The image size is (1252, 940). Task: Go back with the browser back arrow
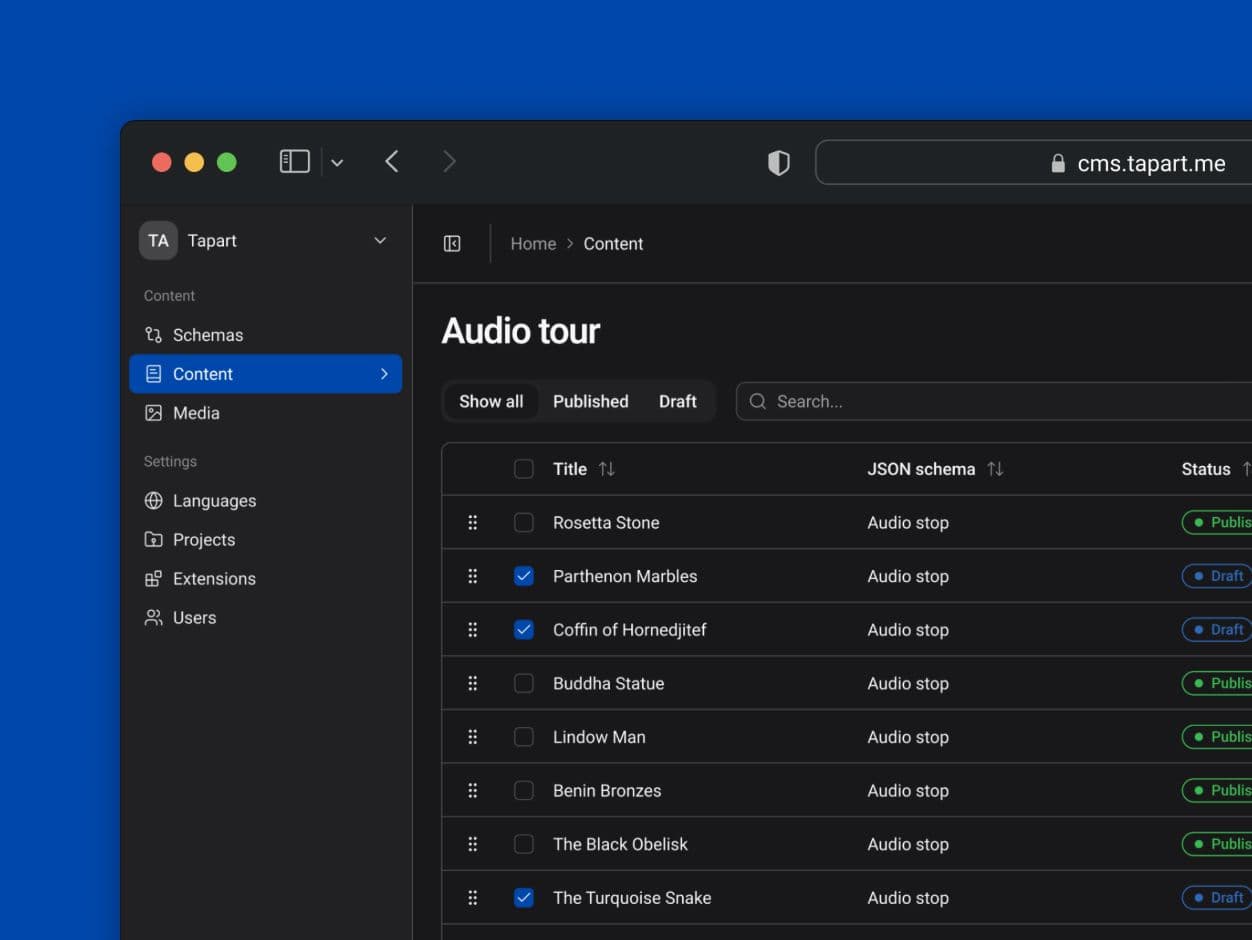pyautogui.click(x=392, y=161)
